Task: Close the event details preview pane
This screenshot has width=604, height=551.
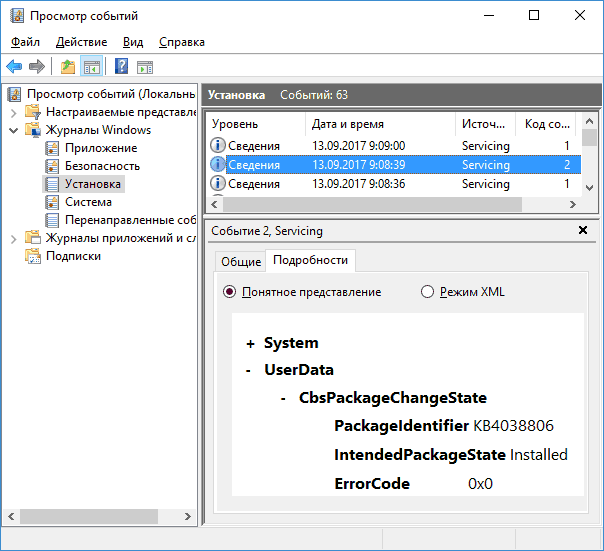Action: (583, 230)
